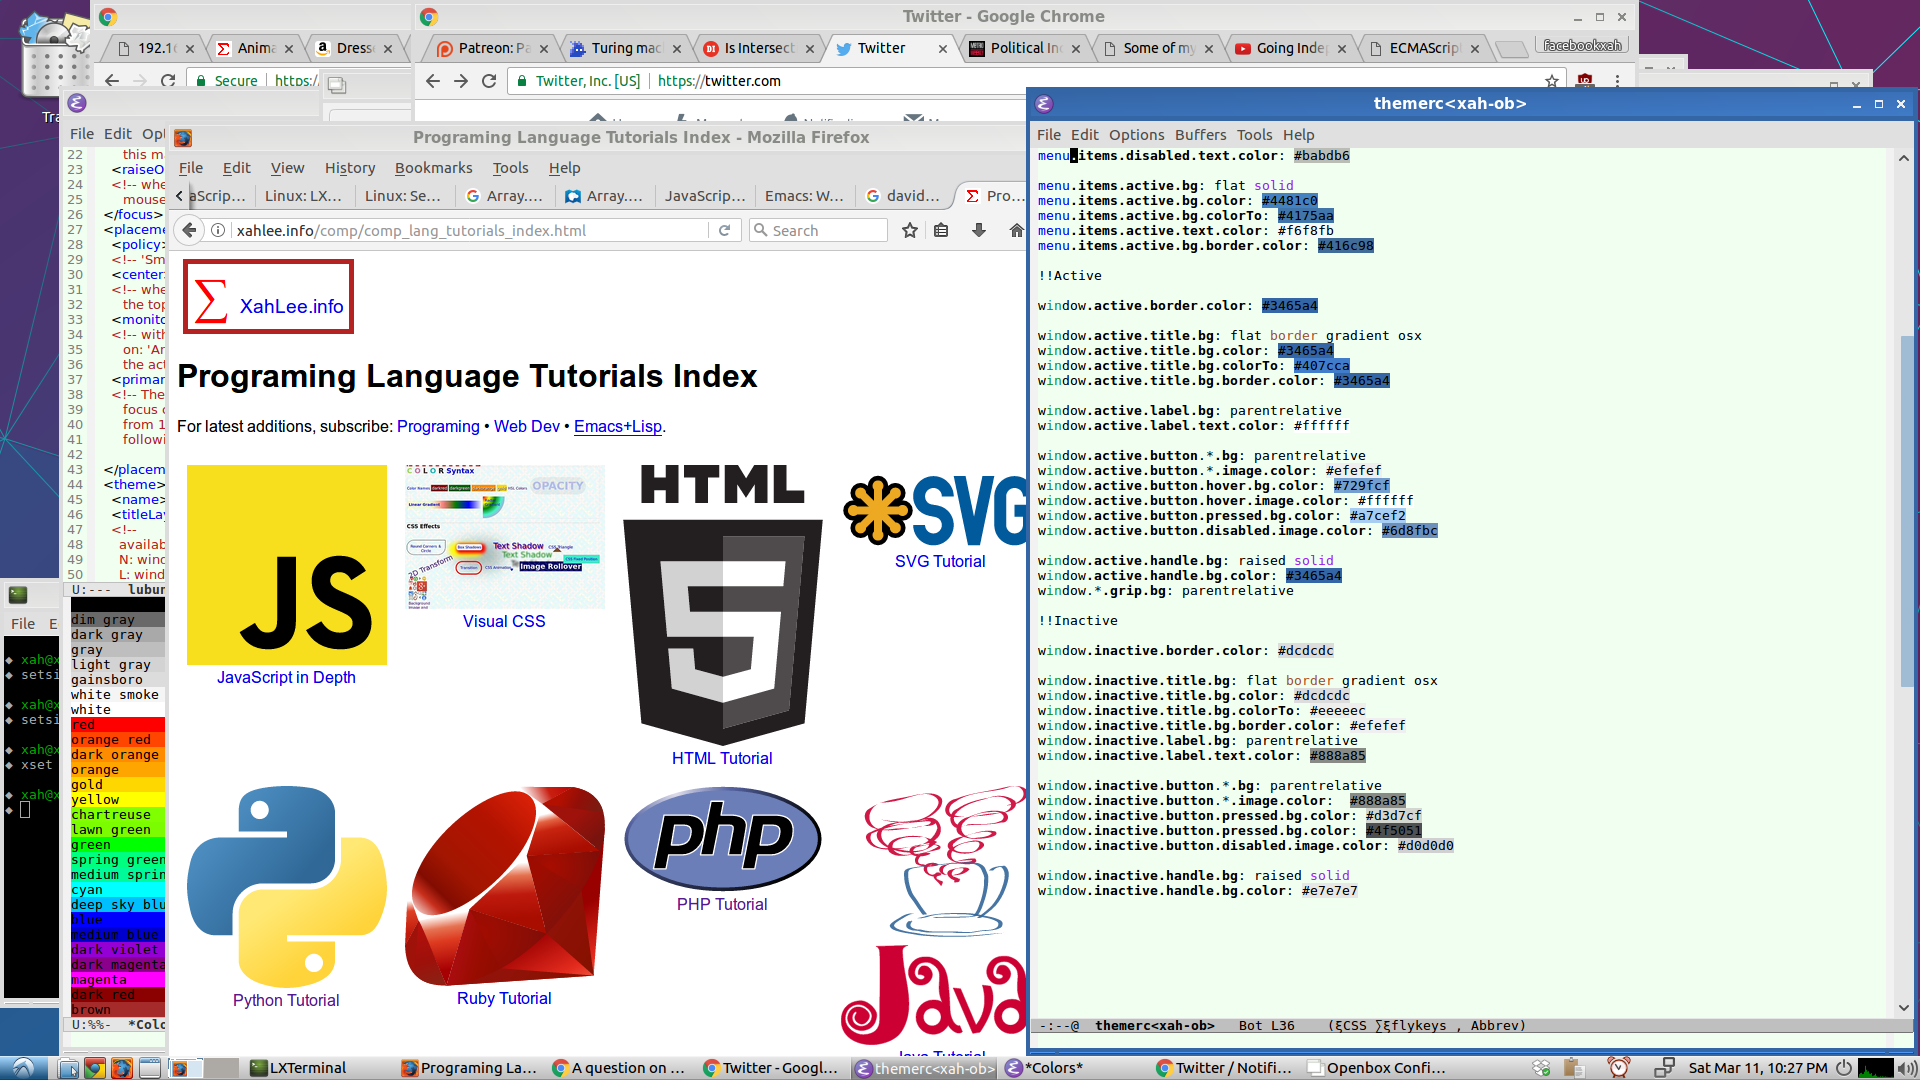Open SVG Tutorial link
The height and width of the screenshot is (1080, 1920).
(x=940, y=562)
